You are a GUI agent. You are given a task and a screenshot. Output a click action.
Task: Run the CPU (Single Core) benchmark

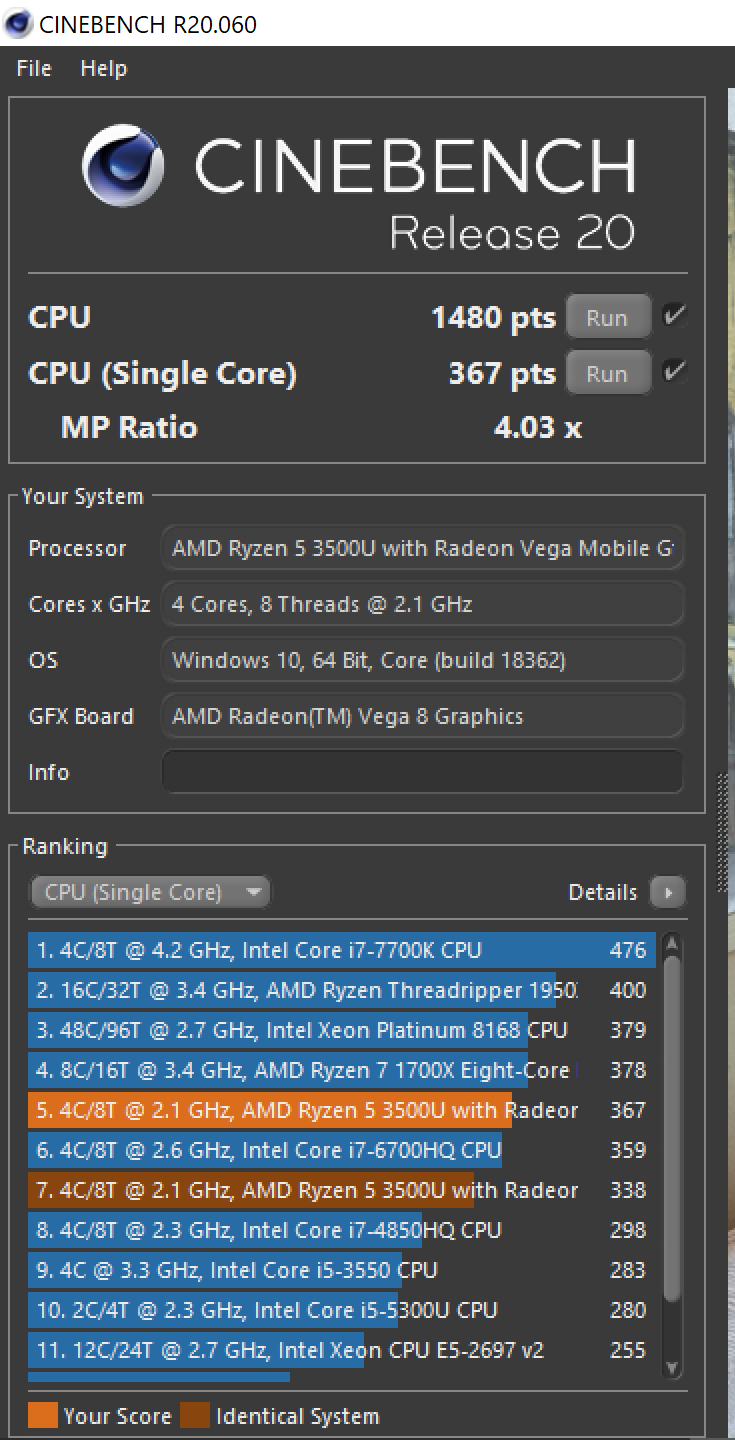607,373
